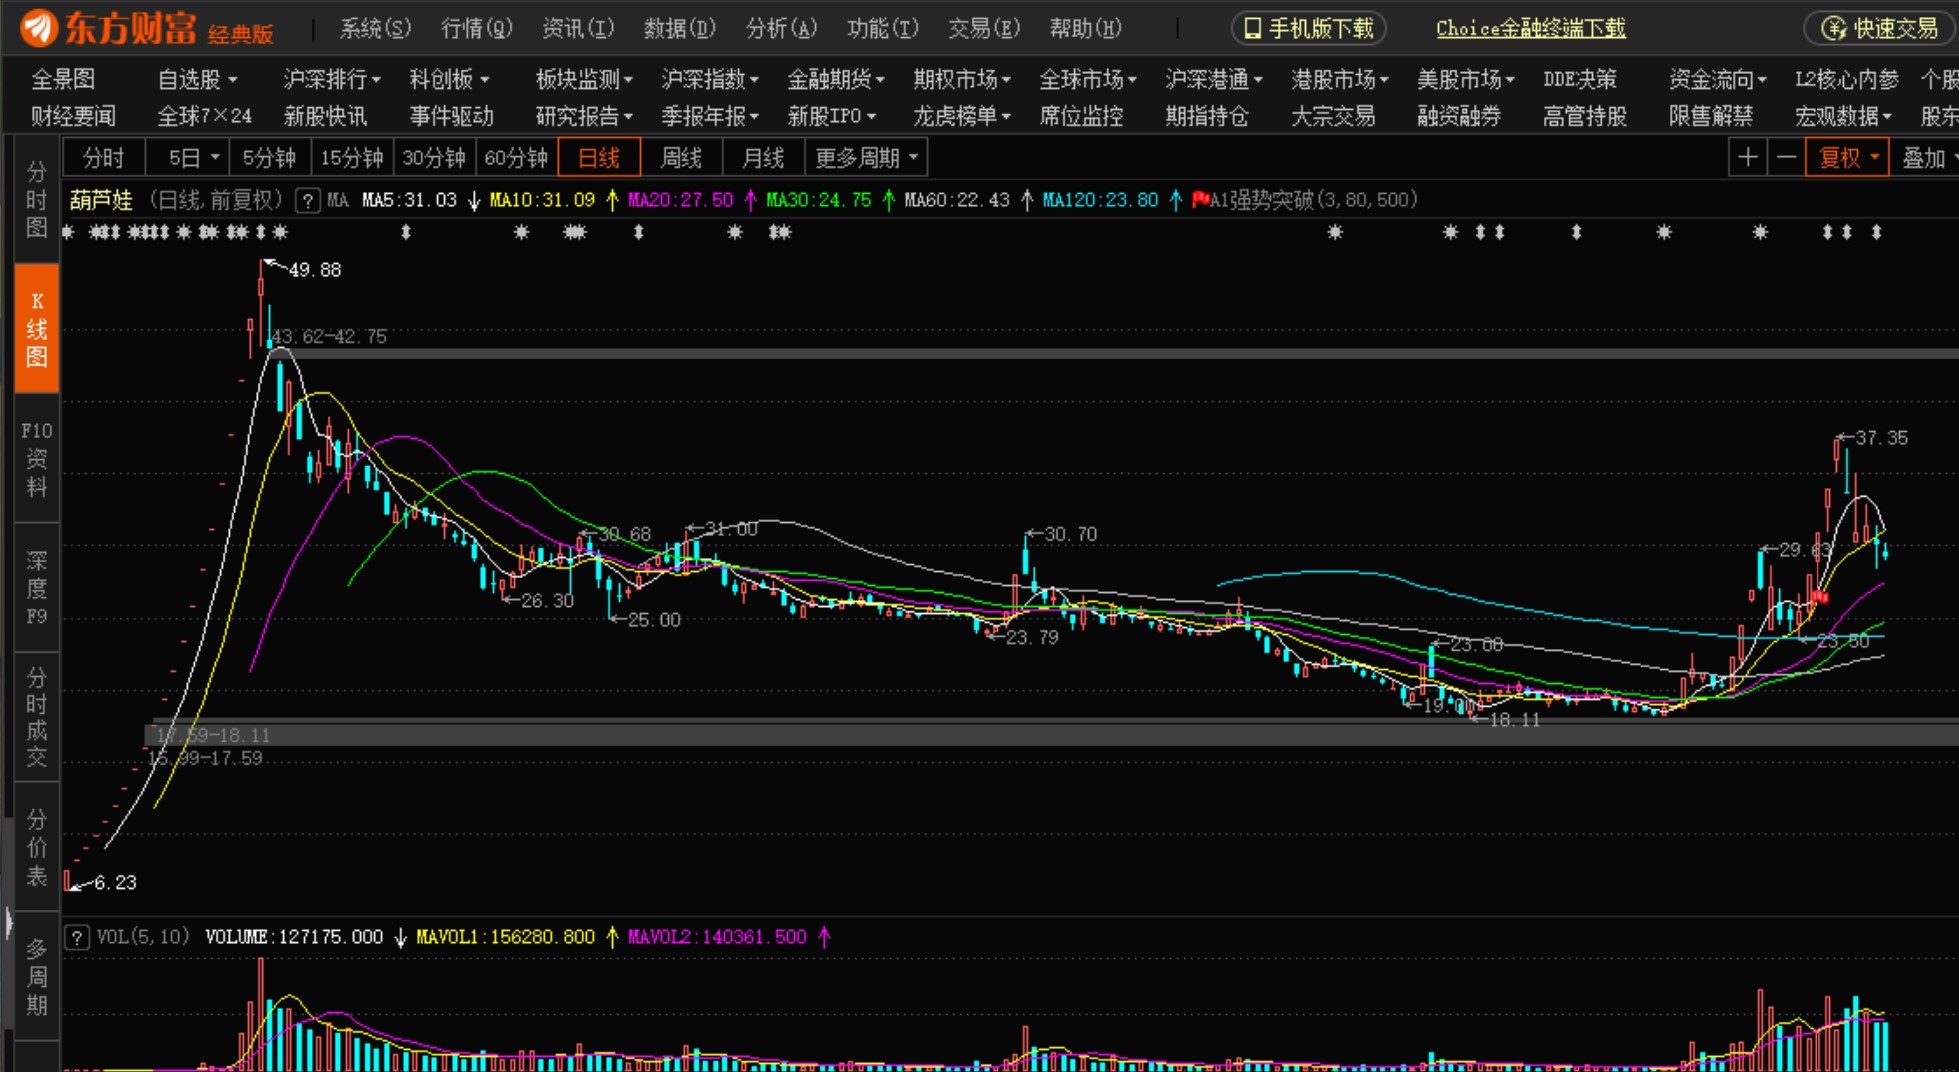Click the 财经要闻 news button
The height and width of the screenshot is (1072, 1959).
(73, 116)
